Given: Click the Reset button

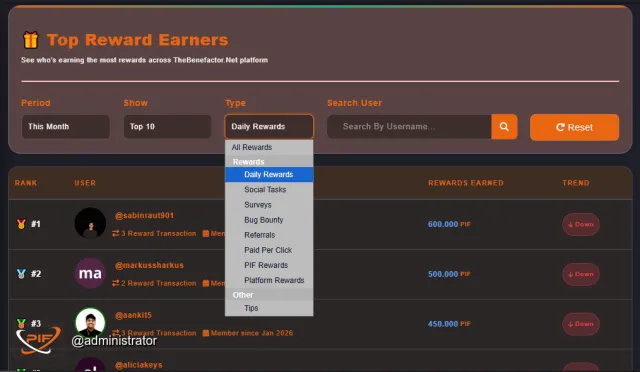Looking at the screenshot, I should pos(574,127).
